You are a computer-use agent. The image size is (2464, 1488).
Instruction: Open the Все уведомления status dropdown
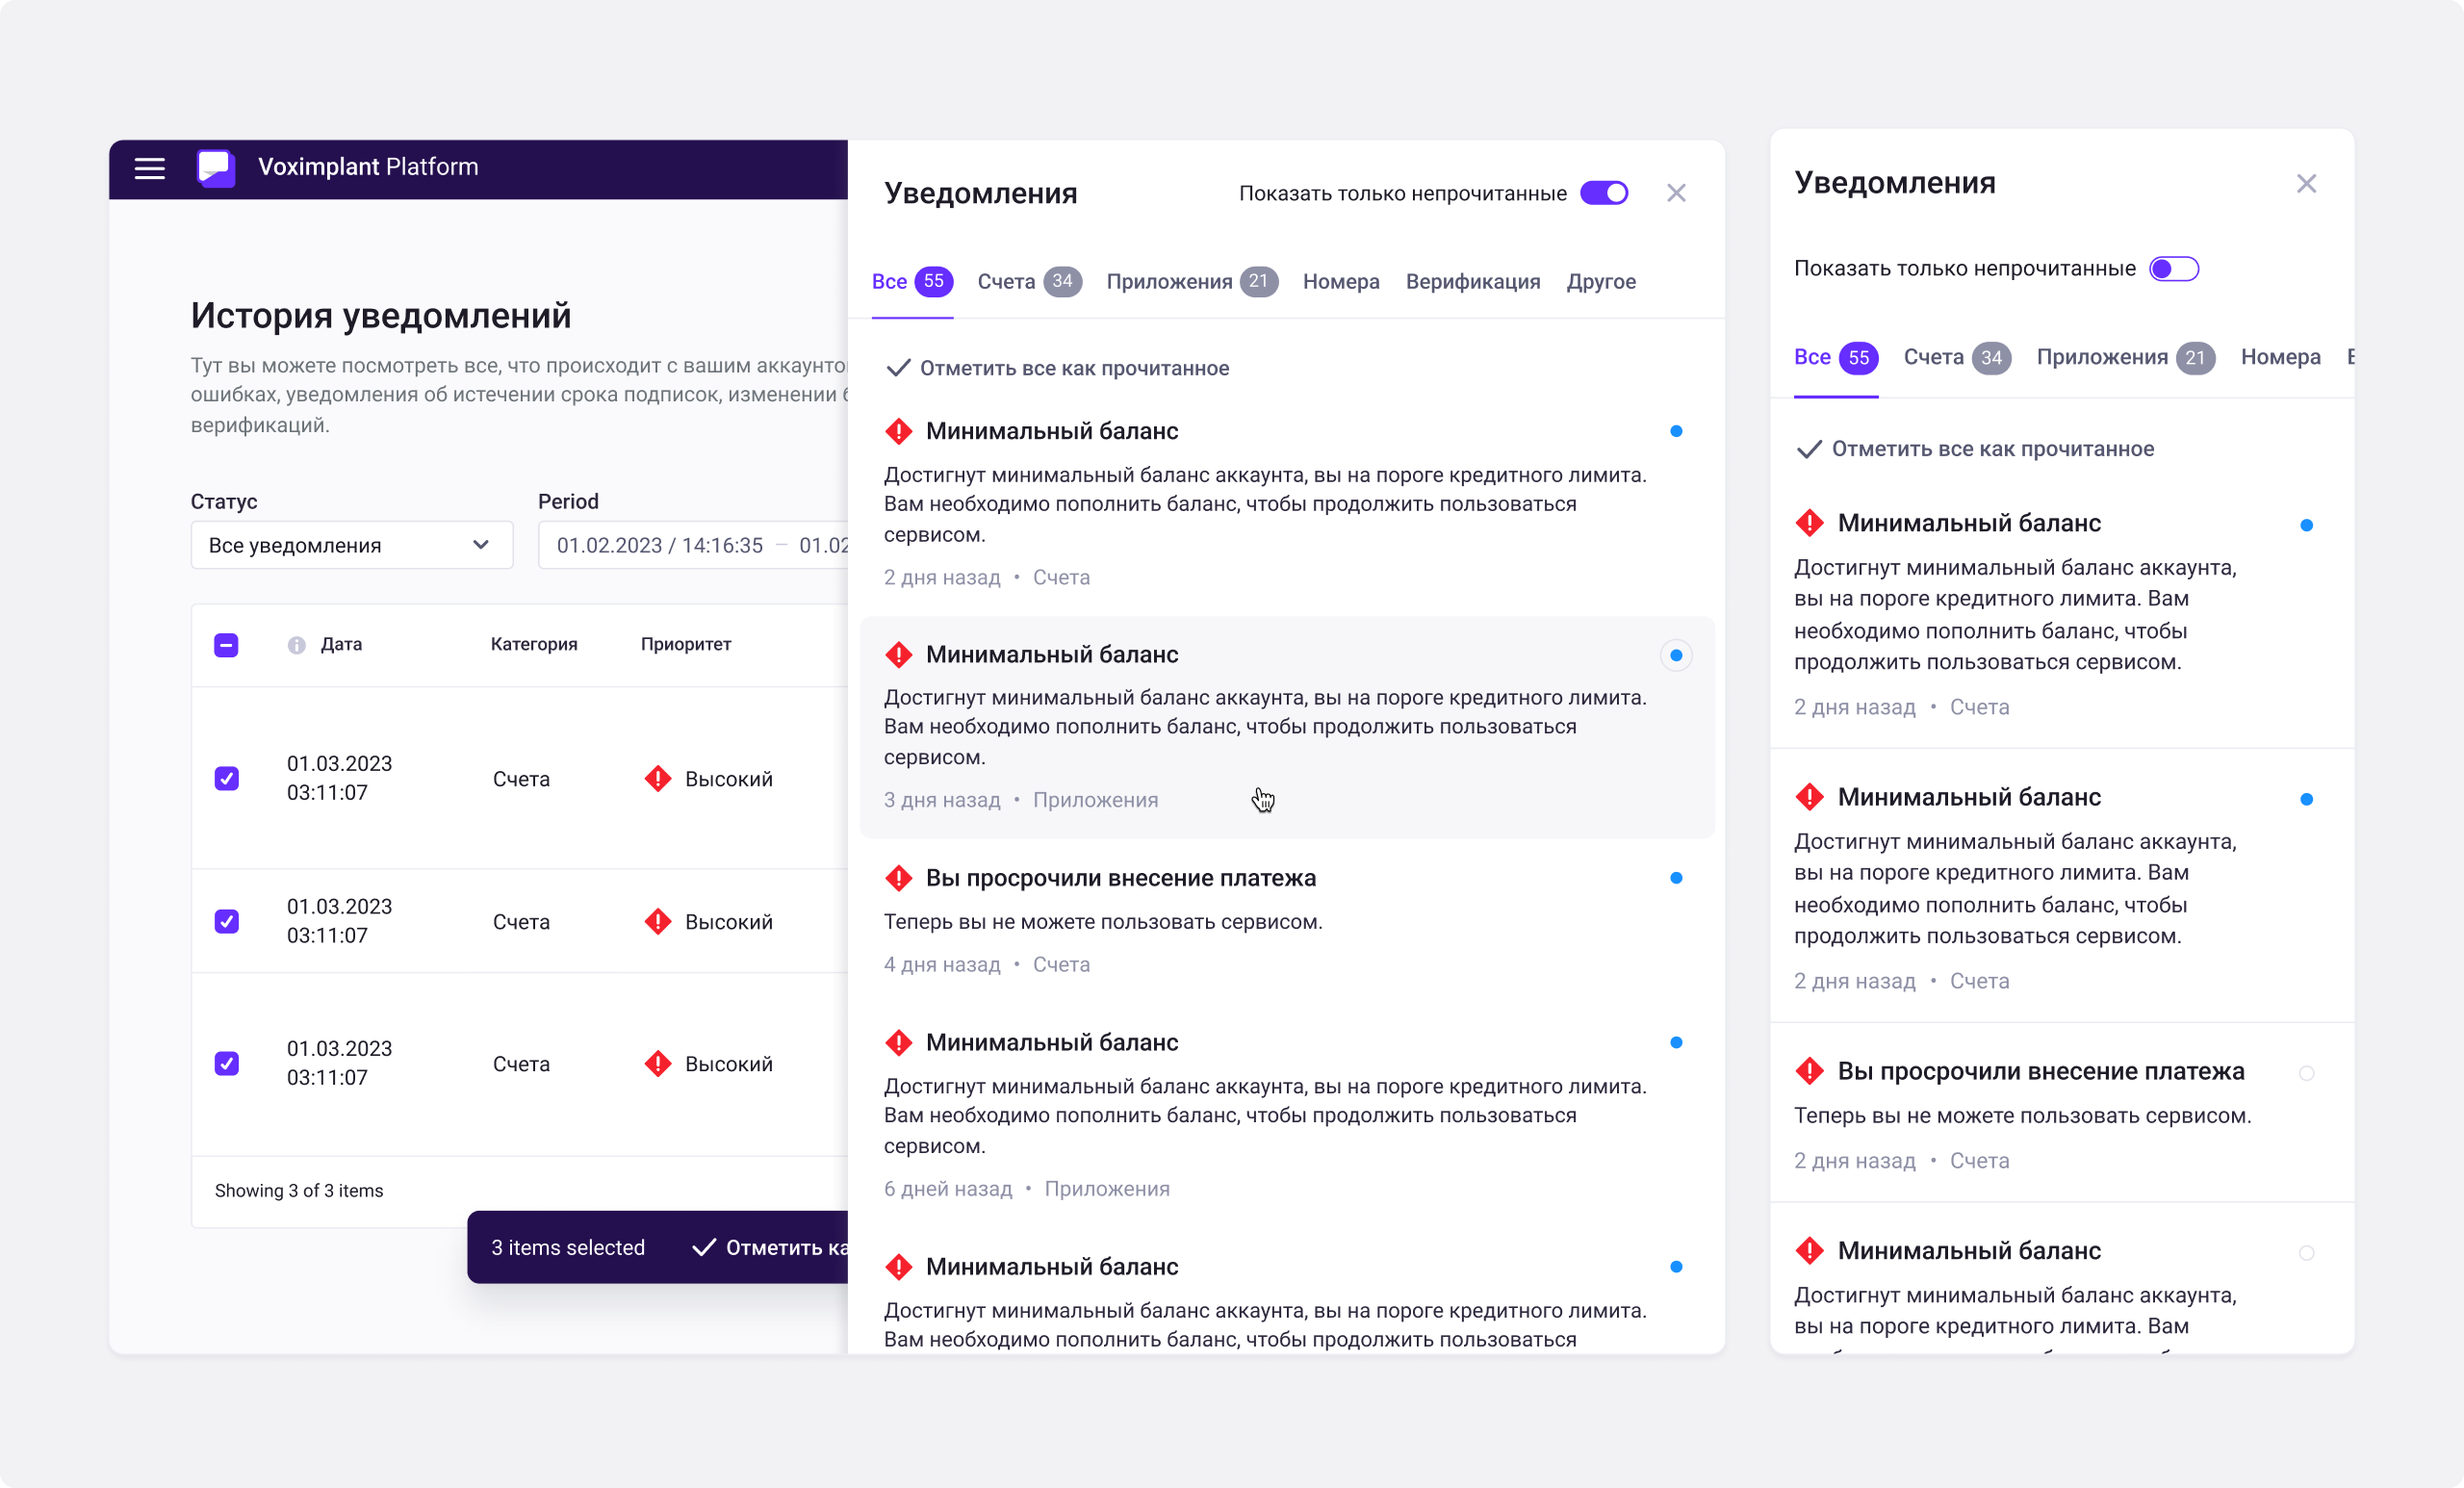[x=351, y=545]
